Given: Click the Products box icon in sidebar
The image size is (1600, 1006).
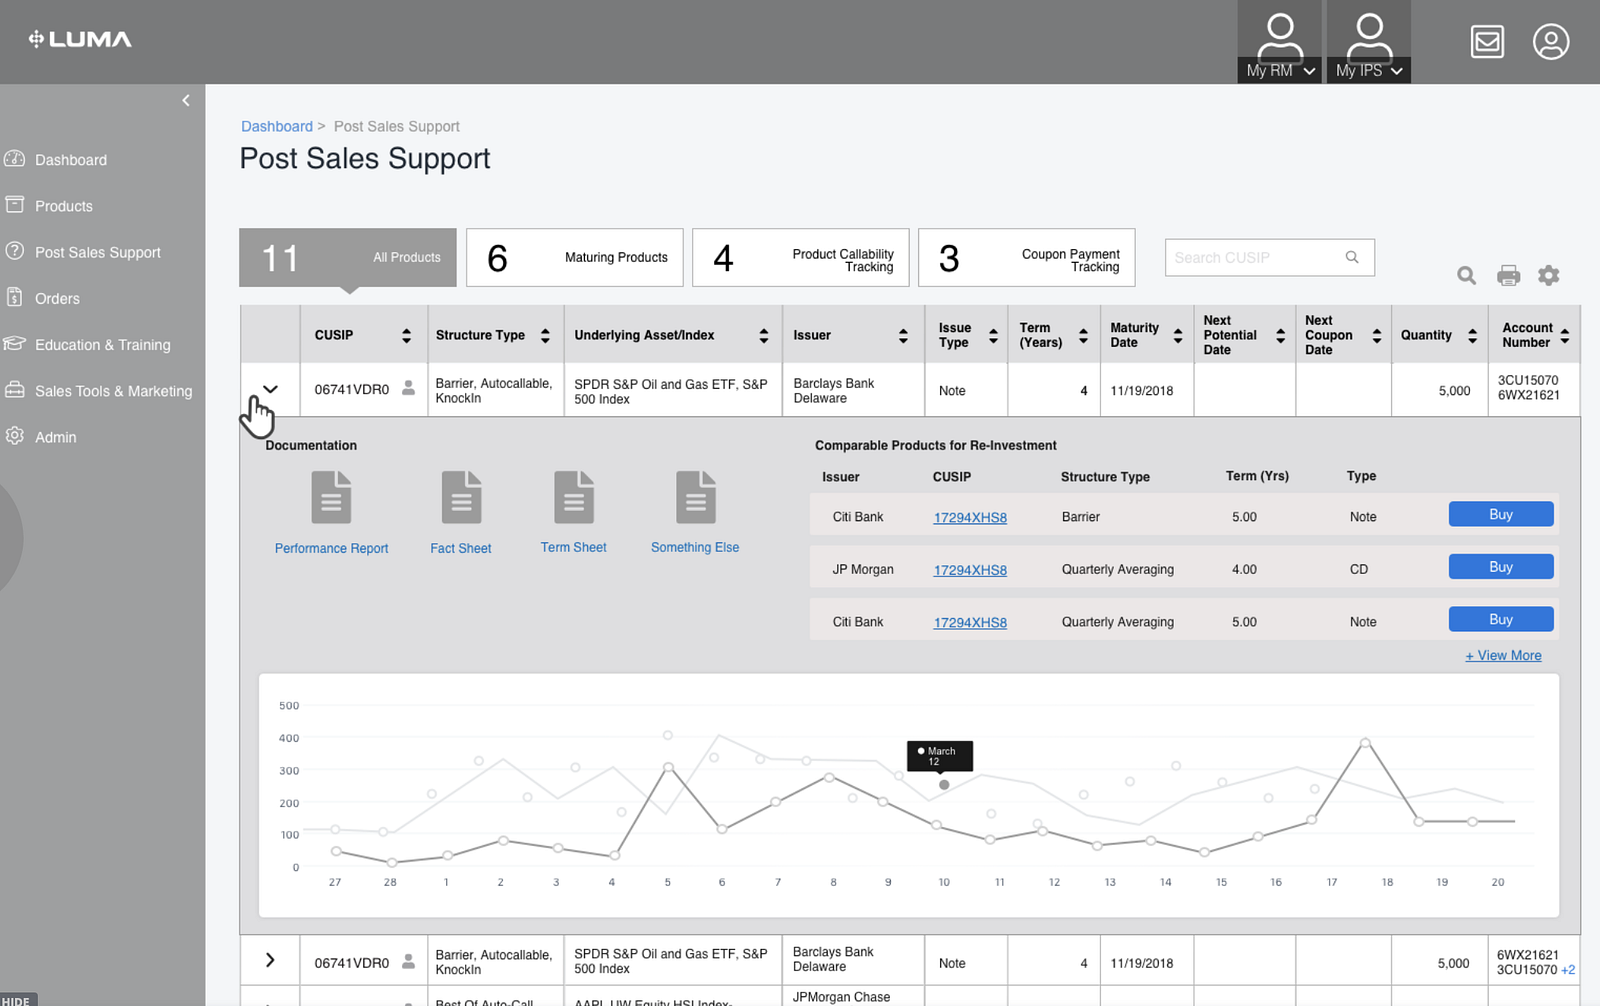Looking at the screenshot, I should pyautogui.click(x=14, y=205).
